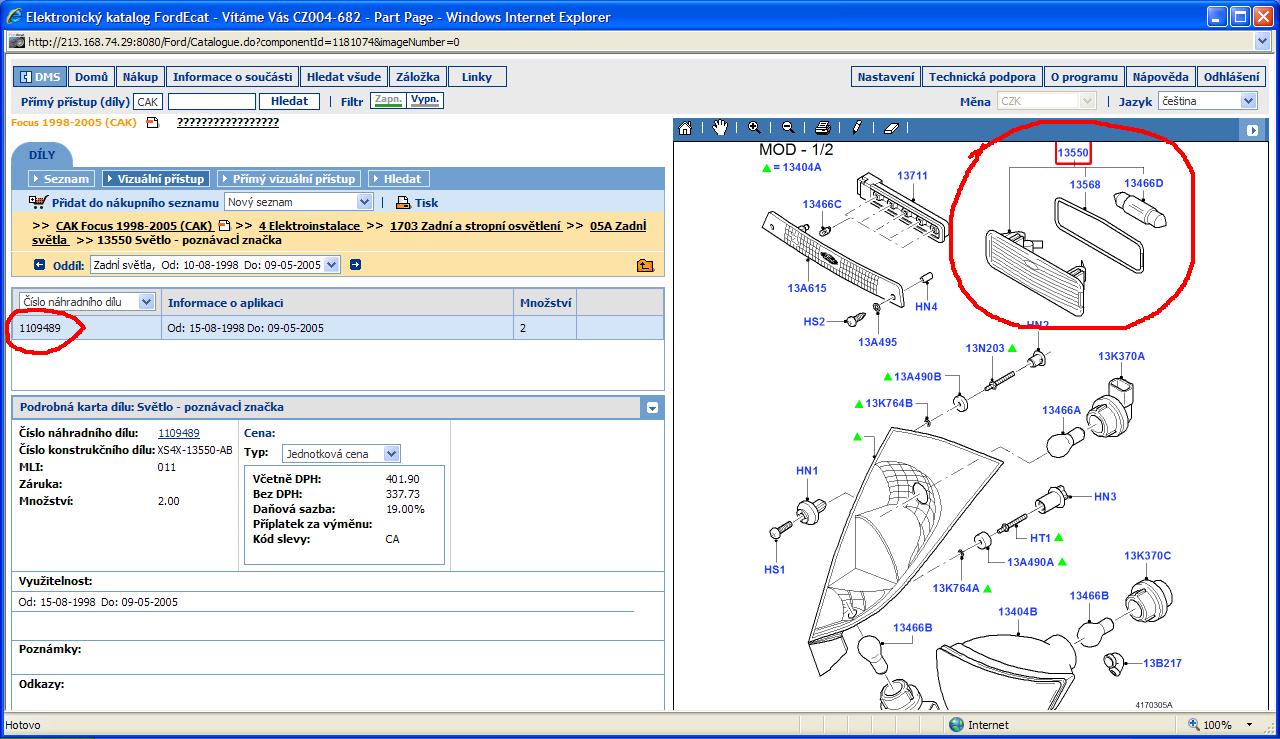Click the home icon in diagram toolbar
This screenshot has width=1280, height=739.
685,128
